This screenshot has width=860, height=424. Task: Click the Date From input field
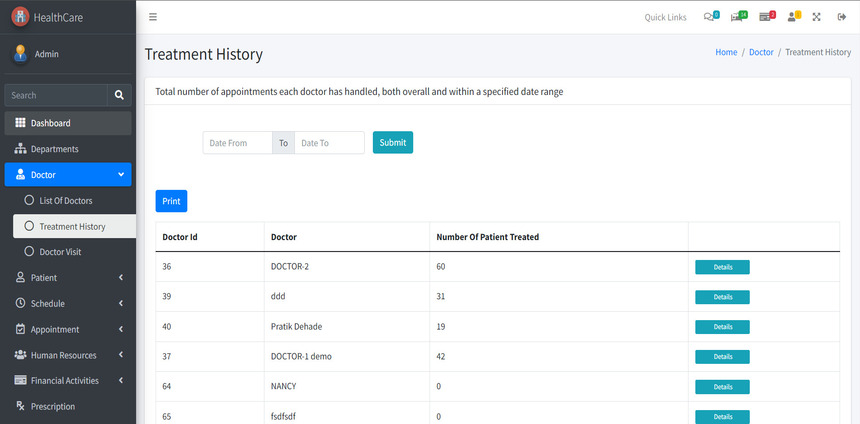[x=238, y=143]
